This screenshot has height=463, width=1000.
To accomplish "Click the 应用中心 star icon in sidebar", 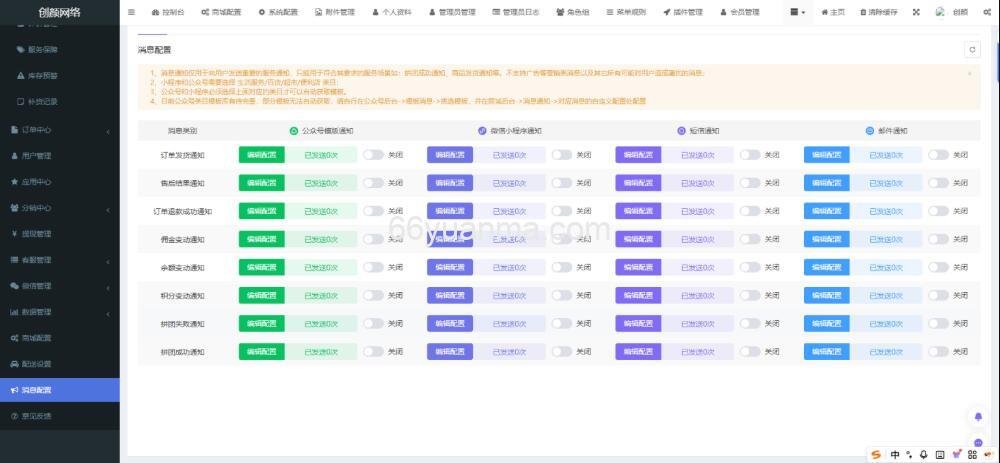I will click(x=15, y=182).
